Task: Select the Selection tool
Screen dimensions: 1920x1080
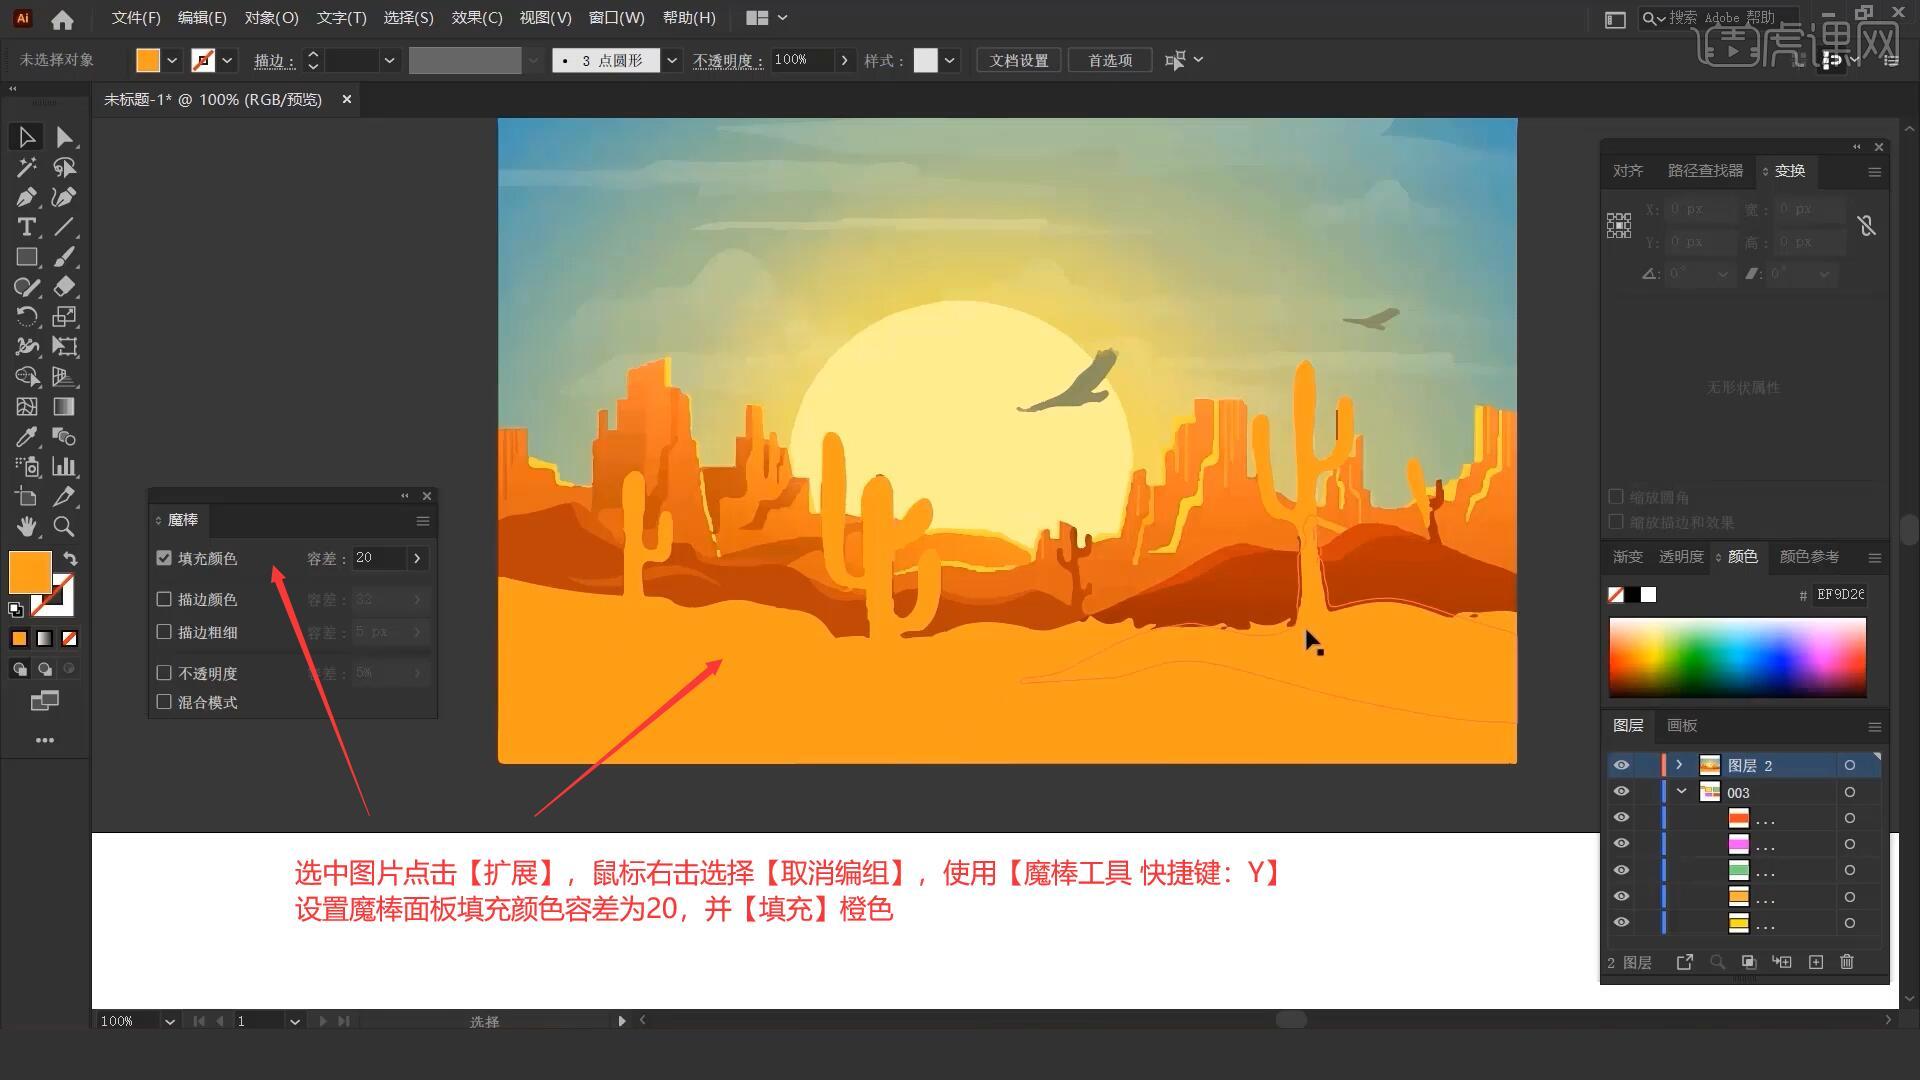Action: point(26,136)
